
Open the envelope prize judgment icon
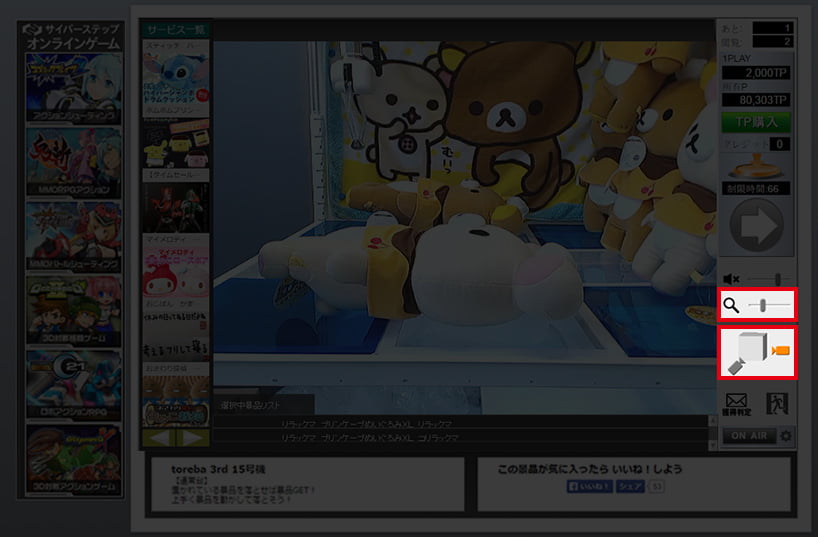tap(736, 404)
